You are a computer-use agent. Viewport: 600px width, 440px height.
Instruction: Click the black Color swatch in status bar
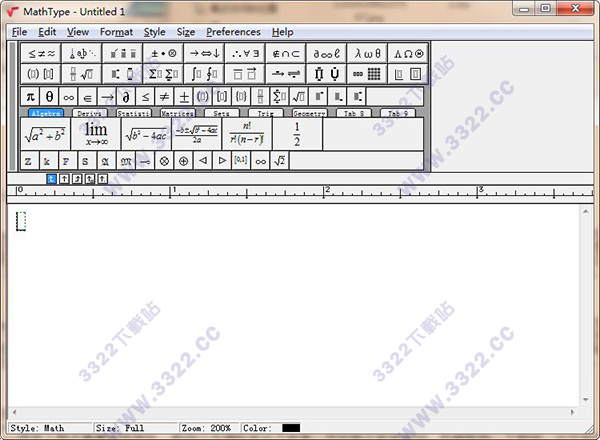coord(291,428)
